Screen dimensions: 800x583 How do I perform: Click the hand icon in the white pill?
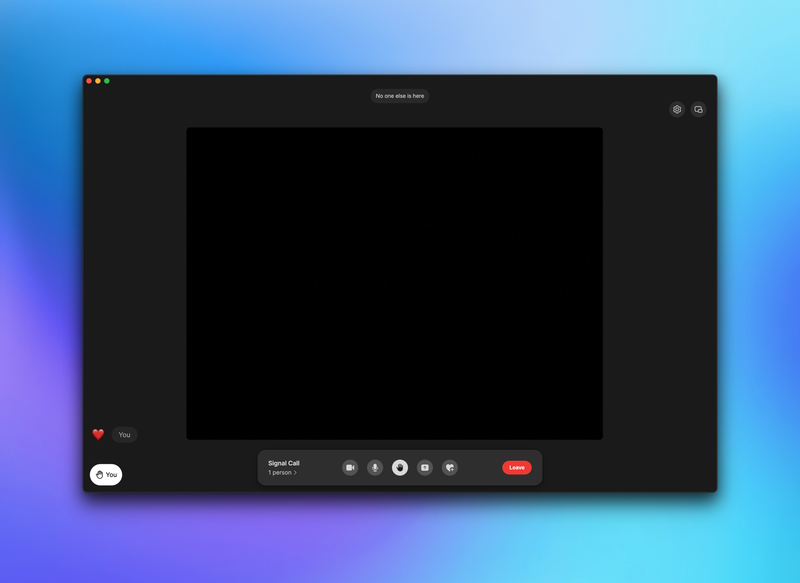point(98,475)
